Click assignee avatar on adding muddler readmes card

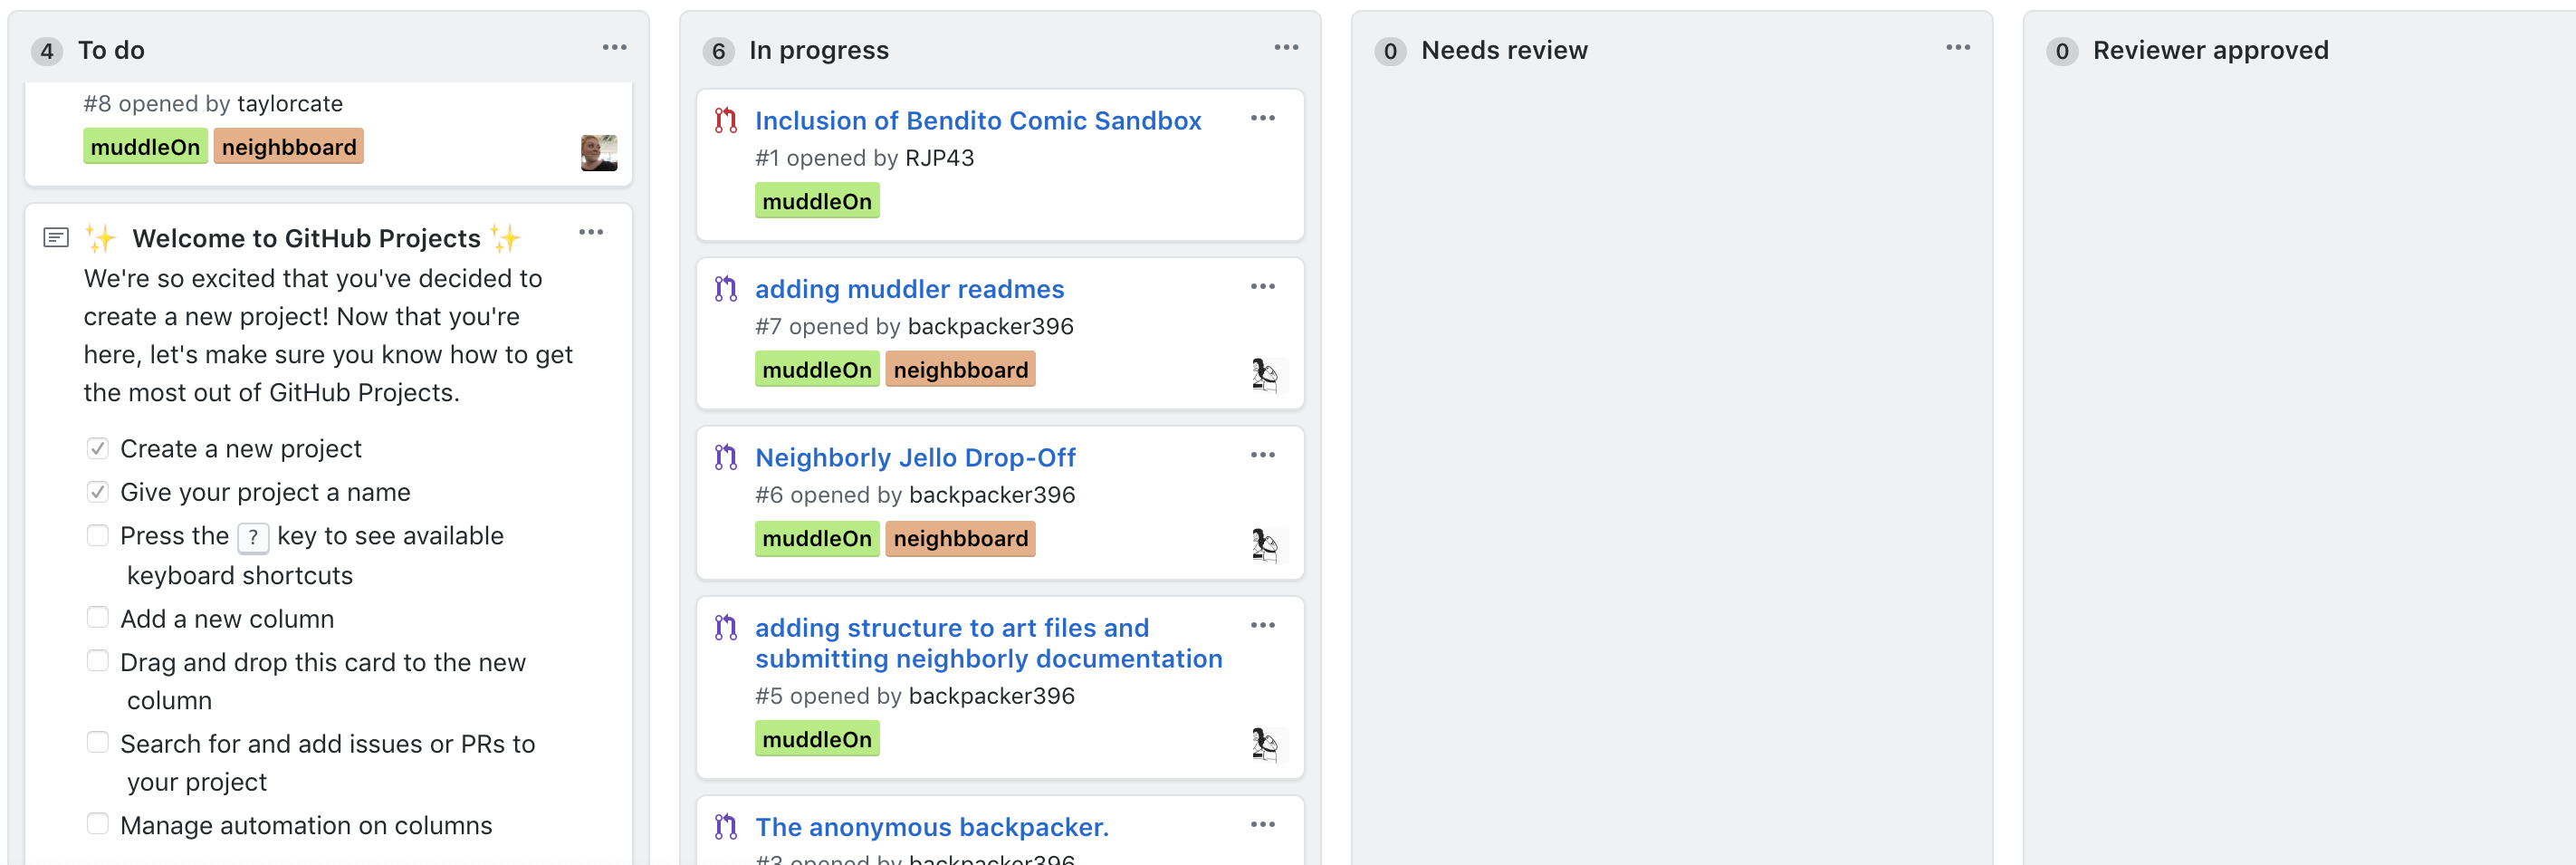click(x=1265, y=375)
